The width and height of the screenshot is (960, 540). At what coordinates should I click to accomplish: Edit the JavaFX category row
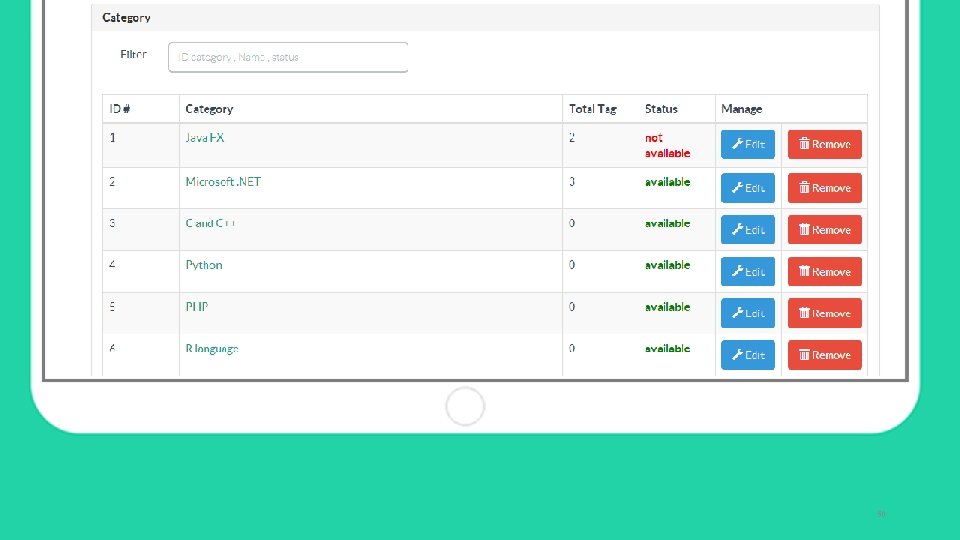tap(748, 144)
